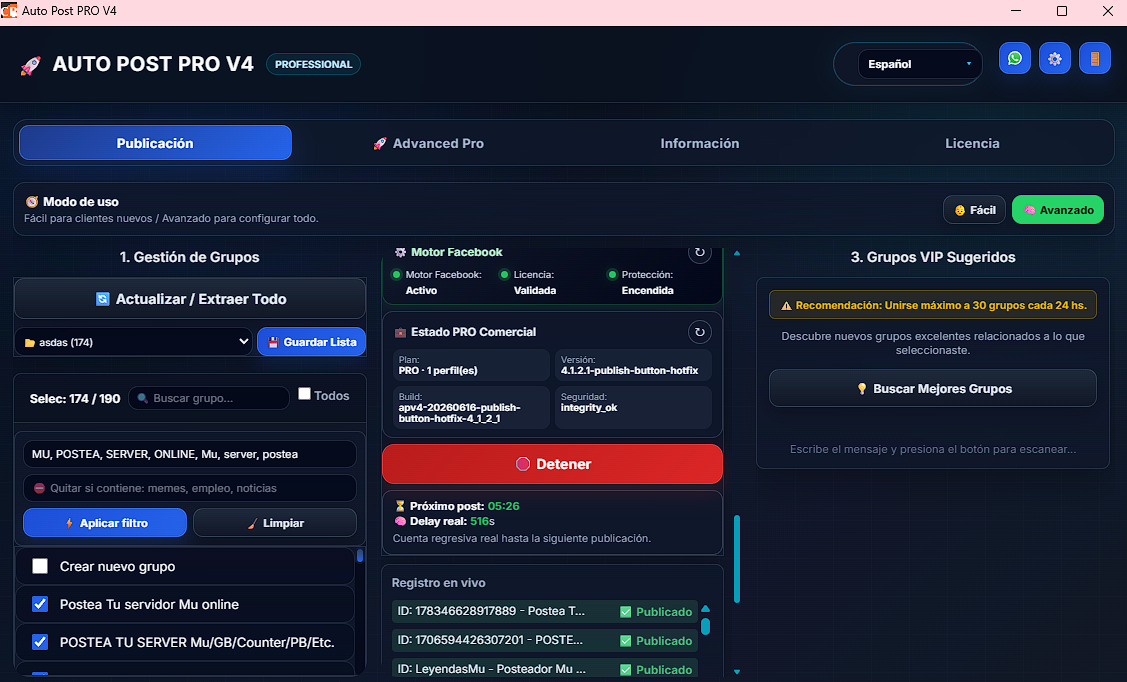Click the green check beside ID 1706594426307201
The width and height of the screenshot is (1127, 682).
pyautogui.click(x=625, y=641)
